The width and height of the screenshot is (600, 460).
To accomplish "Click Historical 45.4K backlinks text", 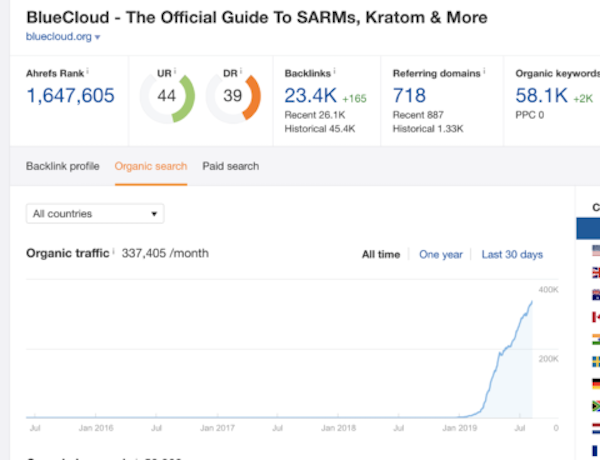I will pyautogui.click(x=320, y=129).
